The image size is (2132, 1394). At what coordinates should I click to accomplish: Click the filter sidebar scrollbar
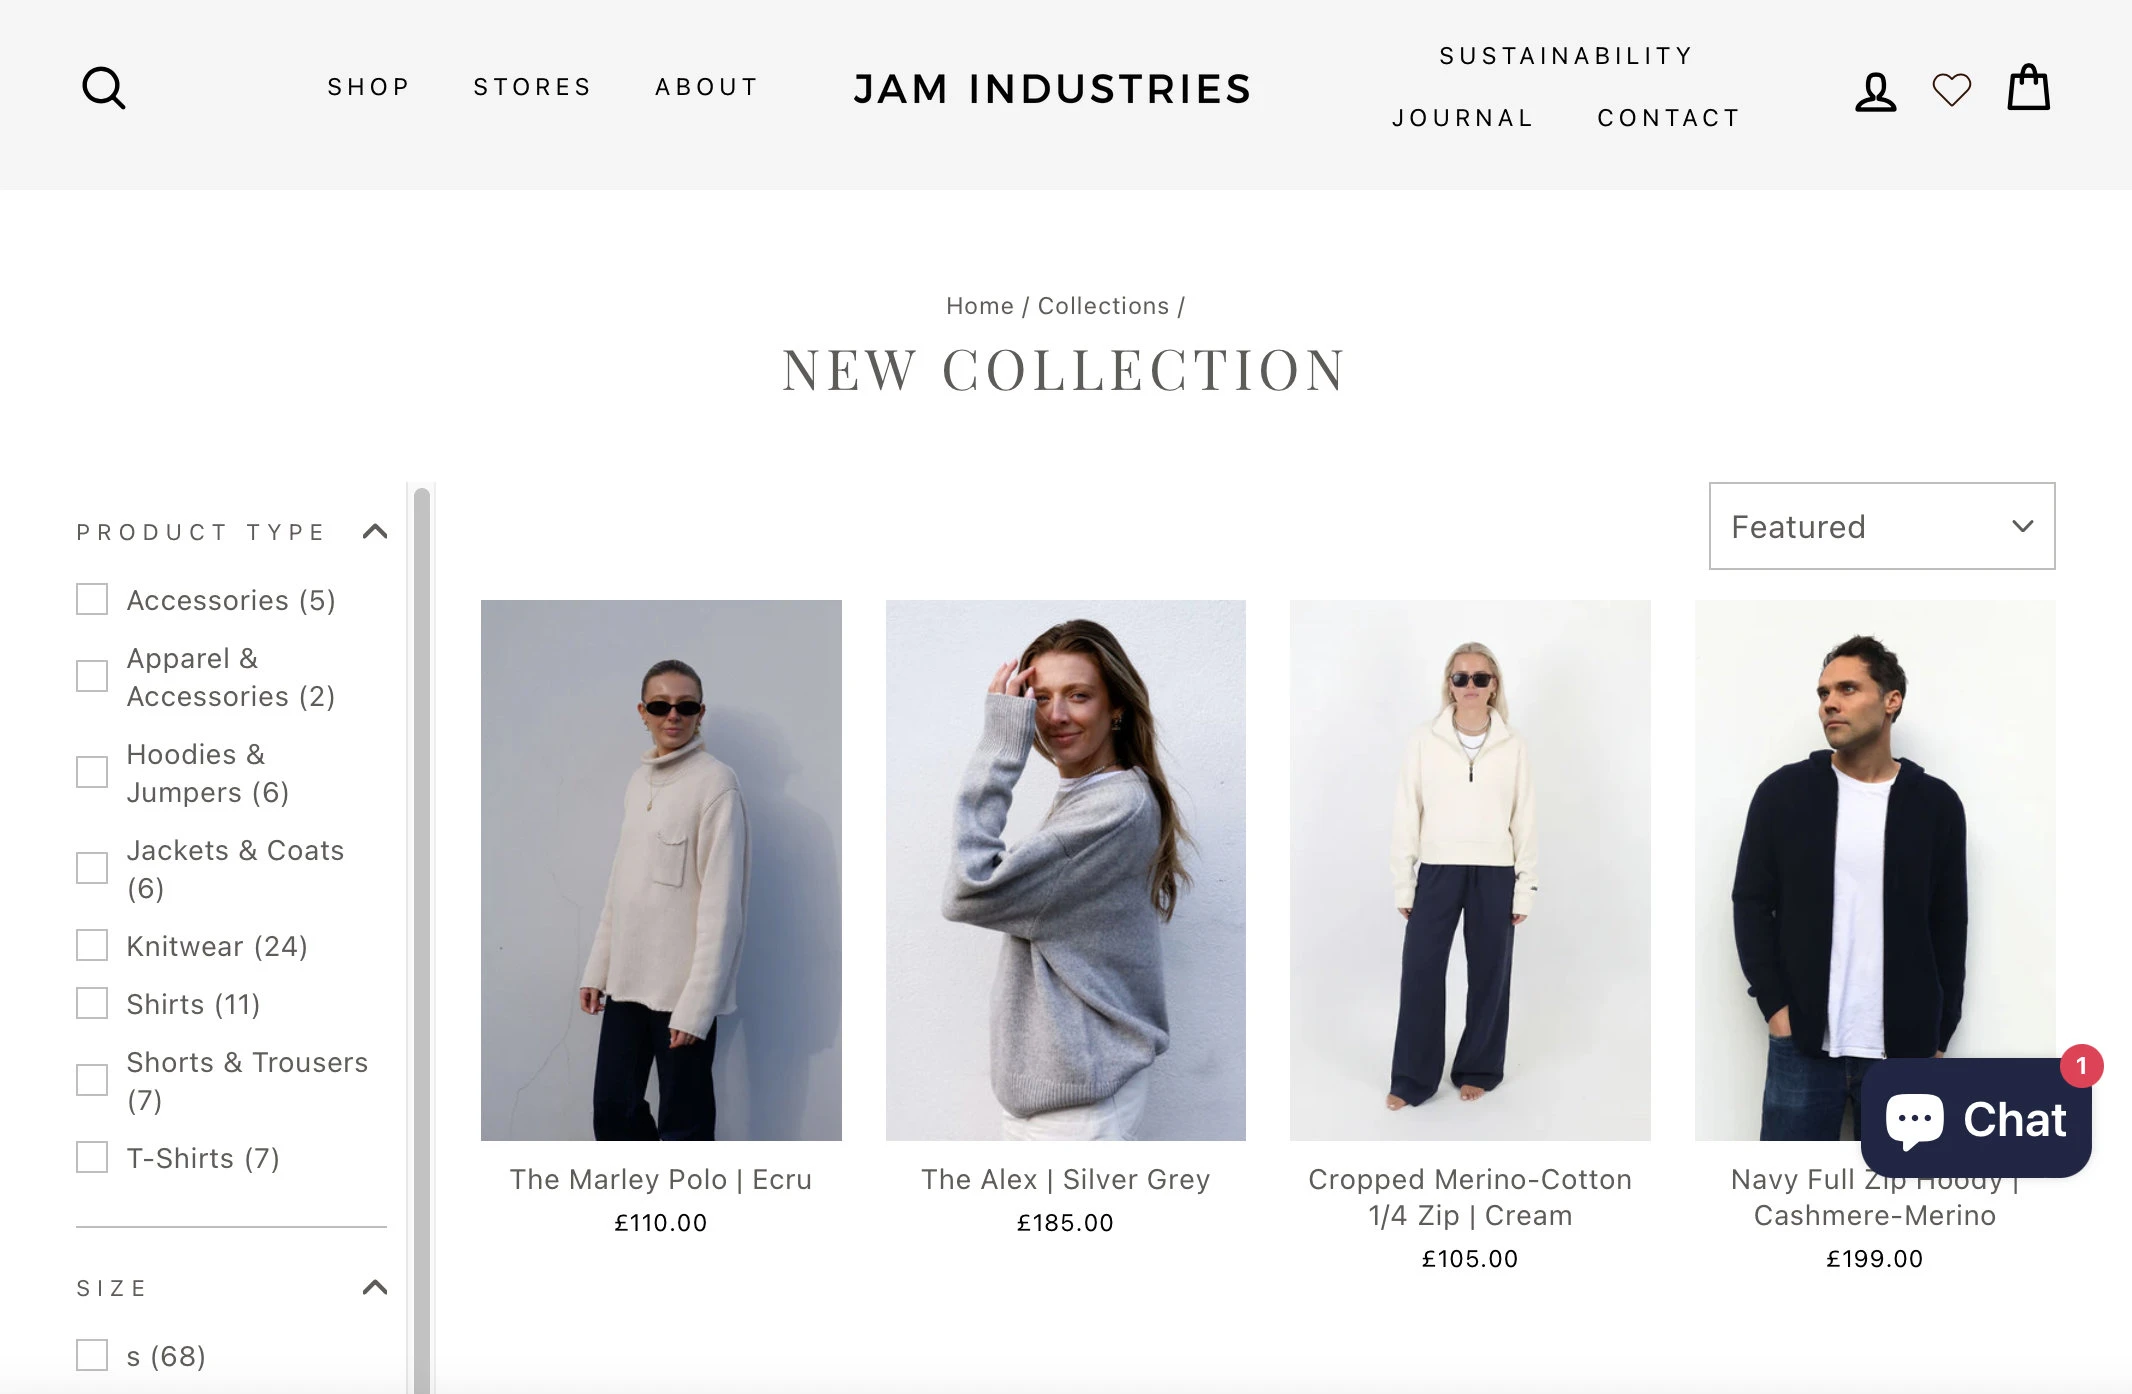tap(422, 940)
